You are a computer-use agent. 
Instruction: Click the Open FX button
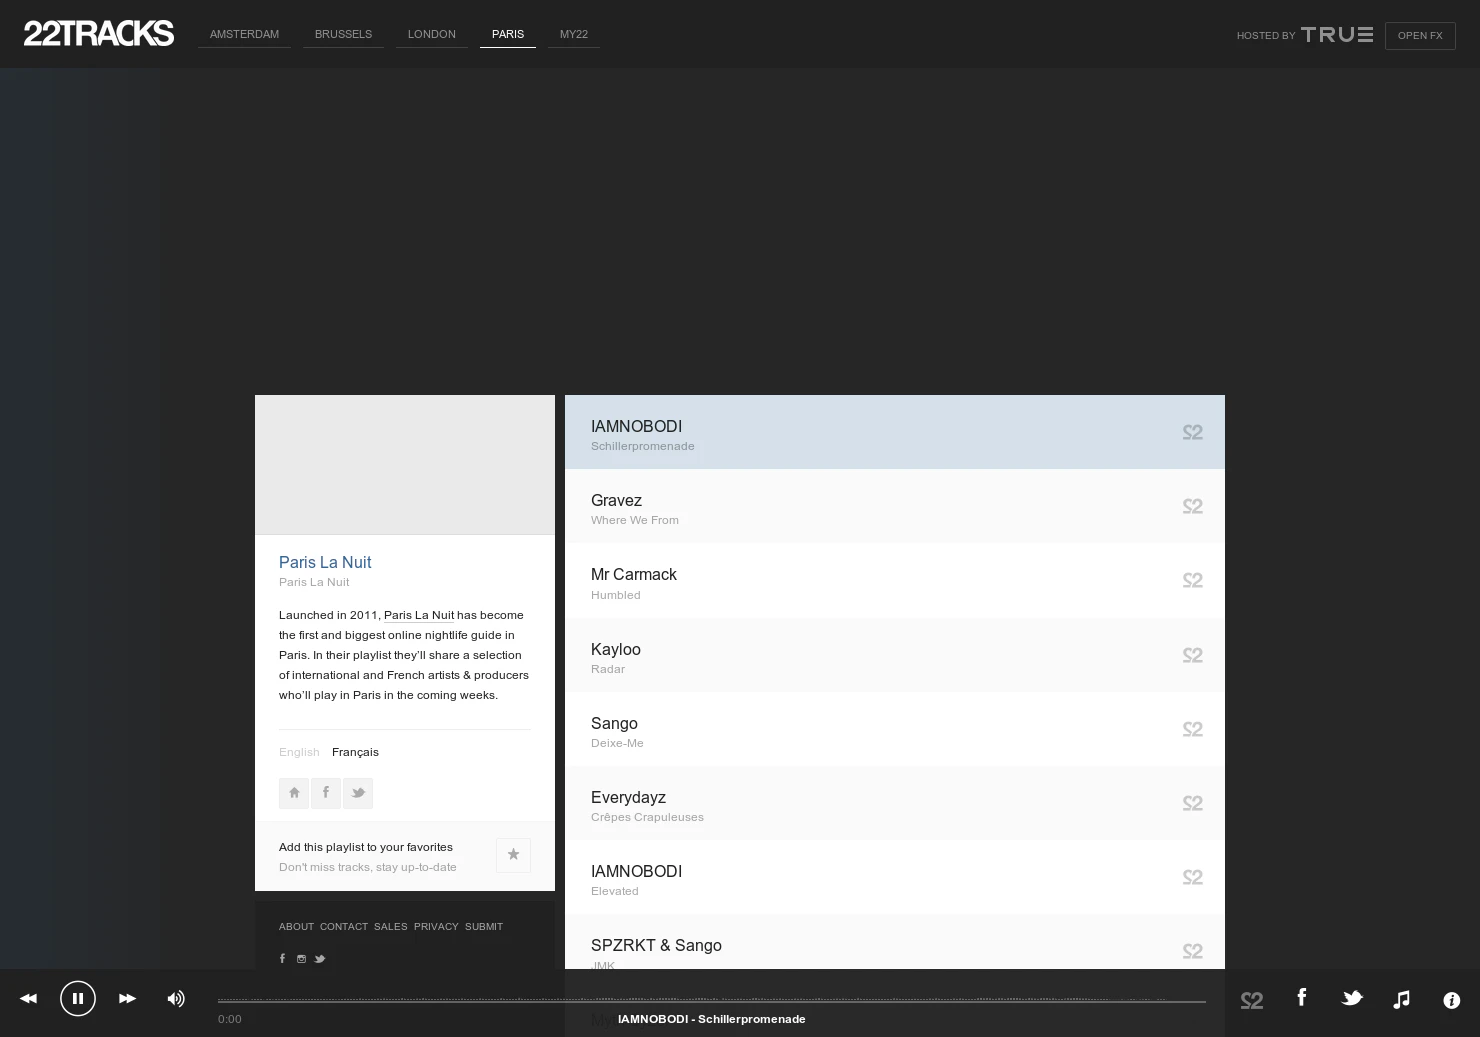1420,36
